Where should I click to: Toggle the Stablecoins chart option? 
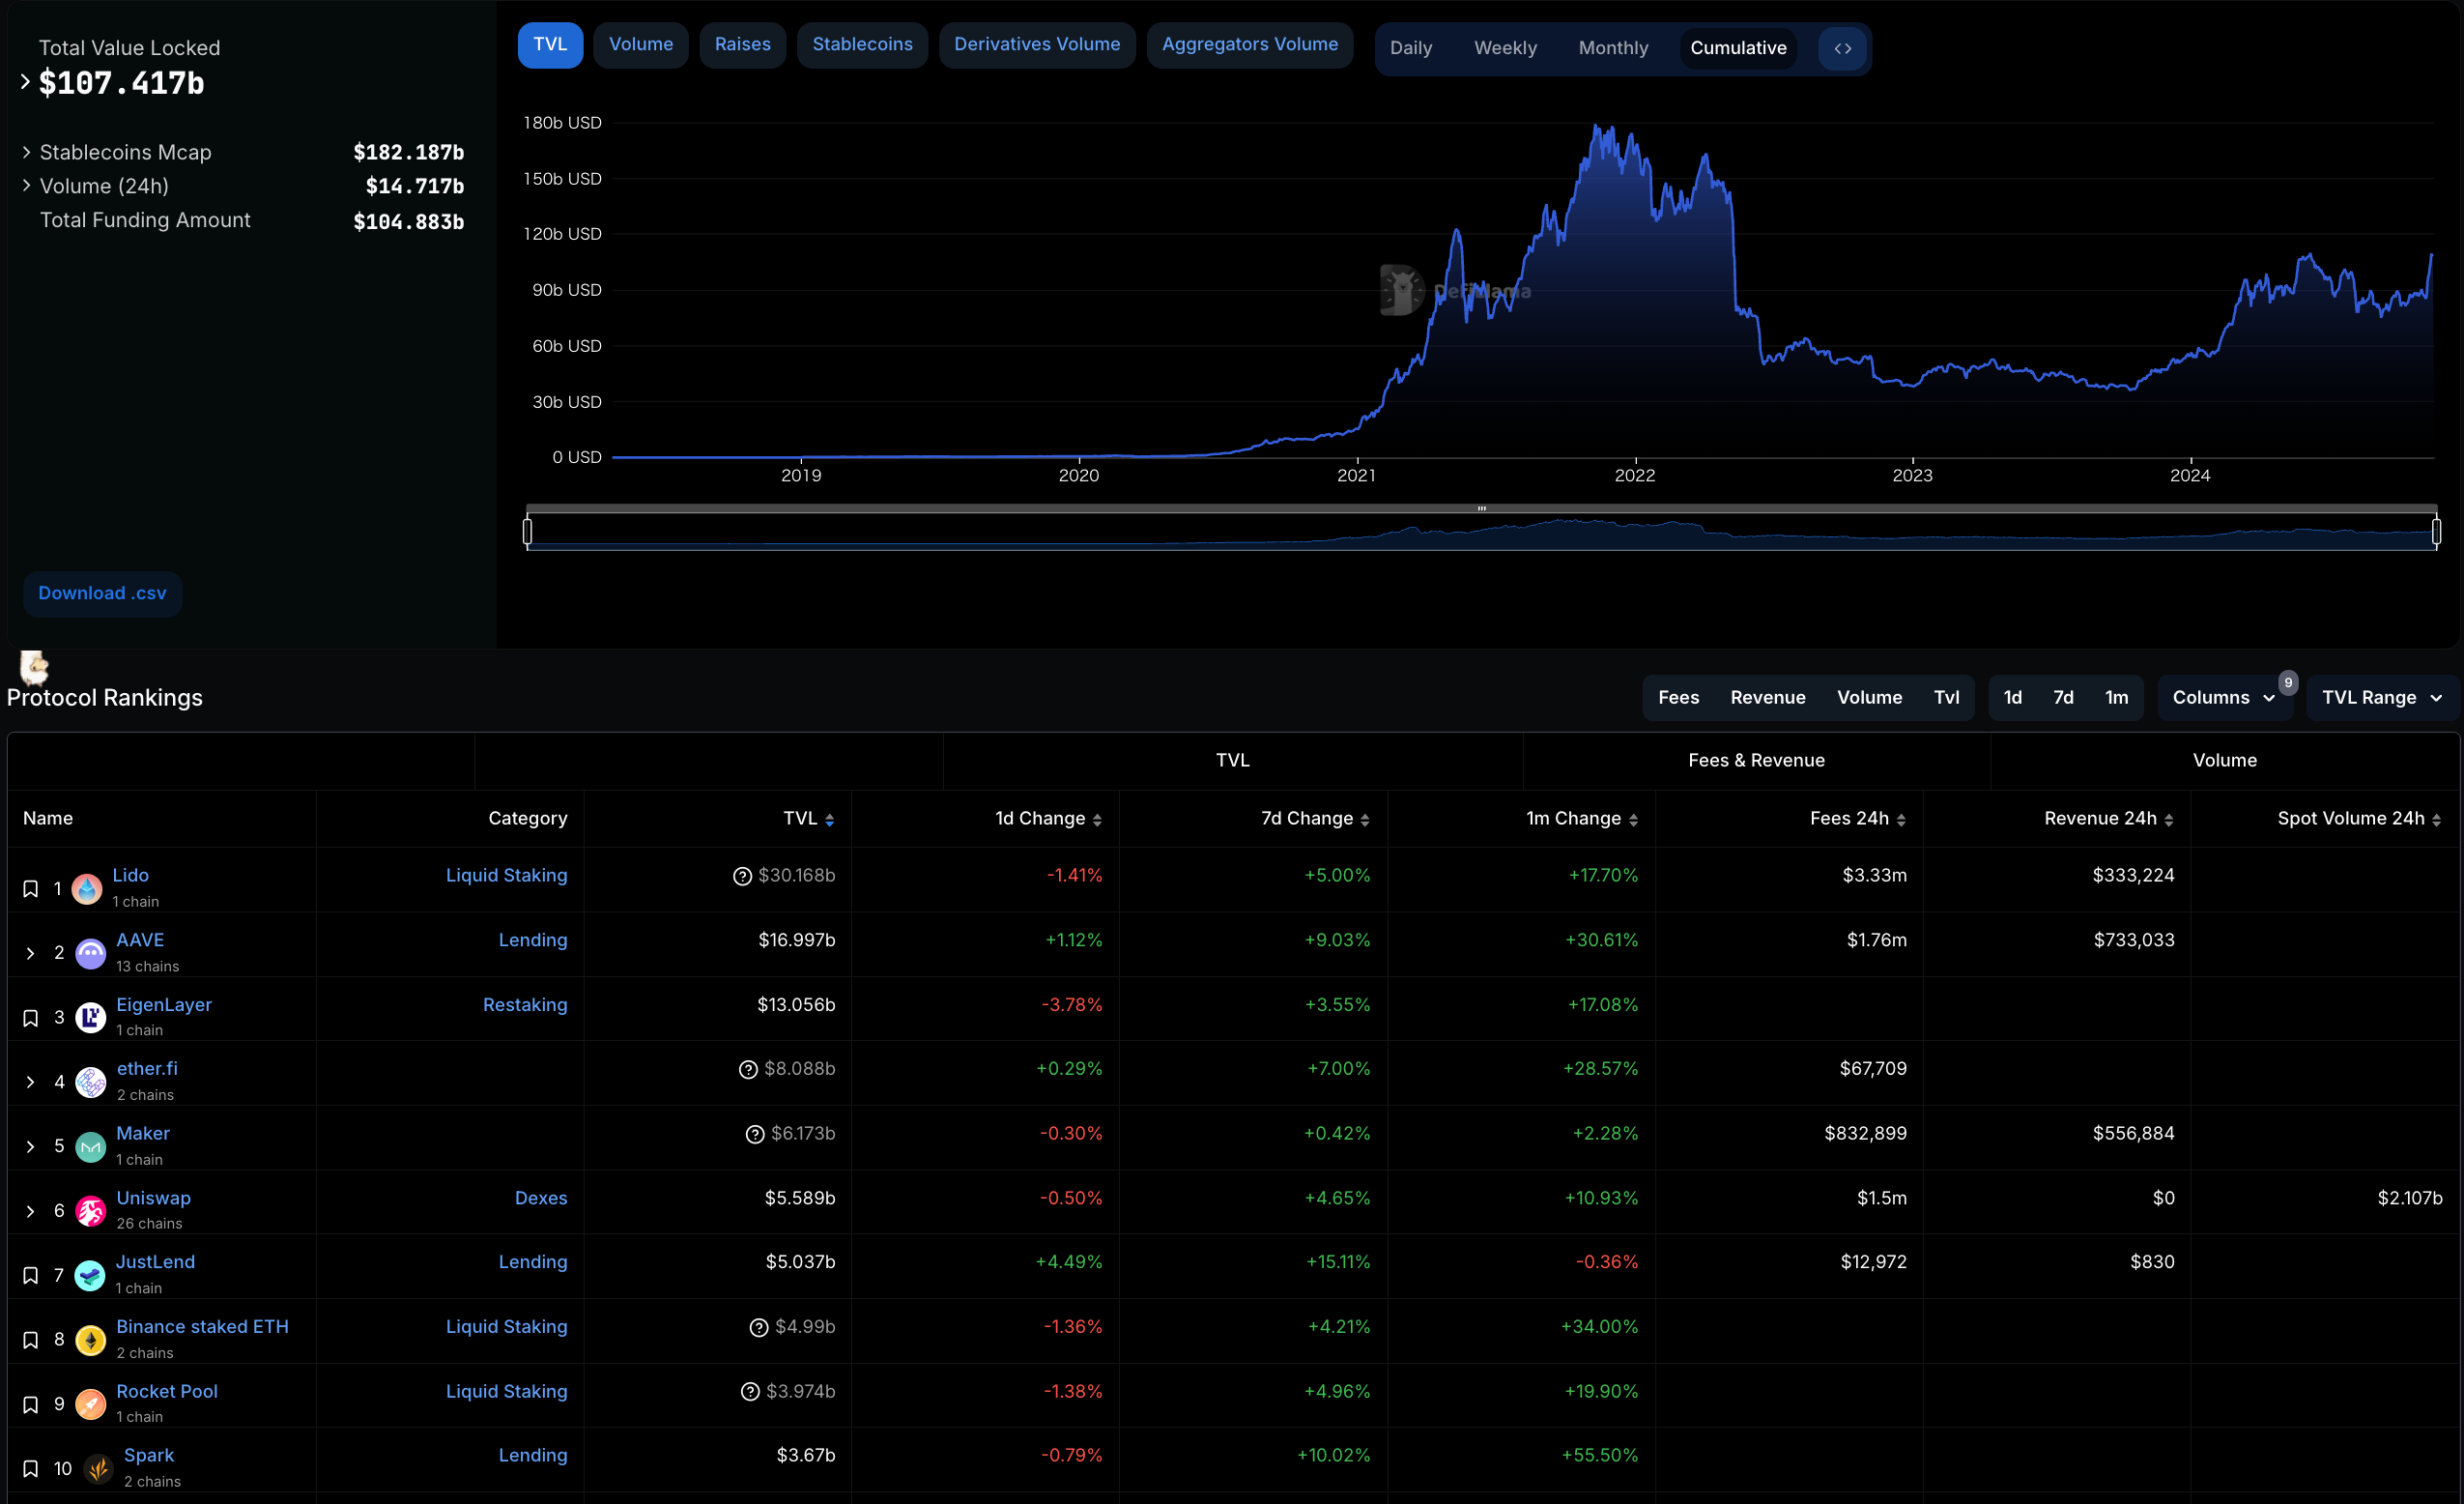click(x=862, y=45)
